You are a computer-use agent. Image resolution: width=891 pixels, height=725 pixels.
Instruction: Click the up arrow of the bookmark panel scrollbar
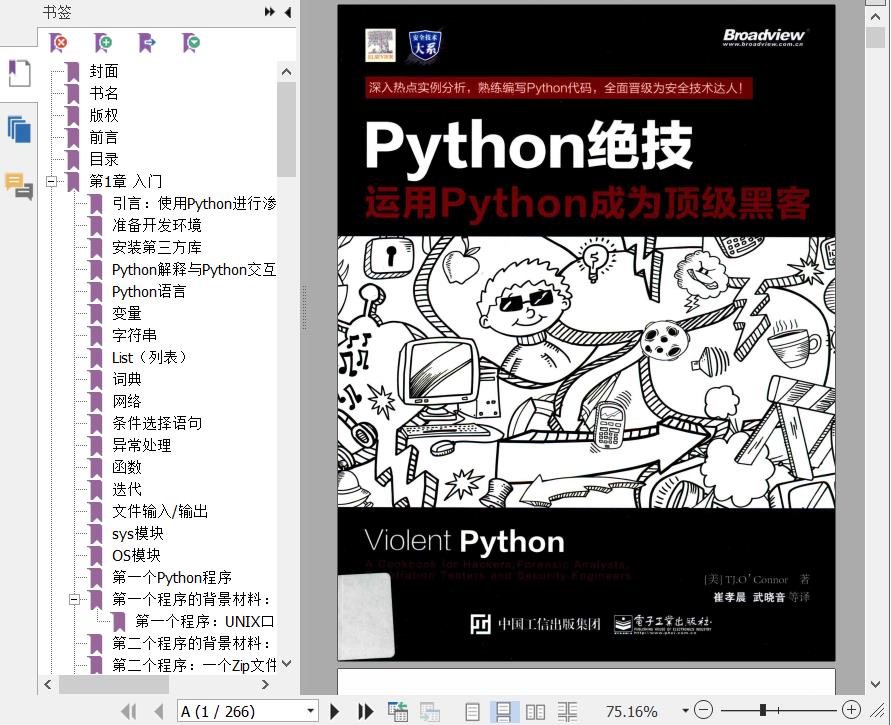(286, 72)
